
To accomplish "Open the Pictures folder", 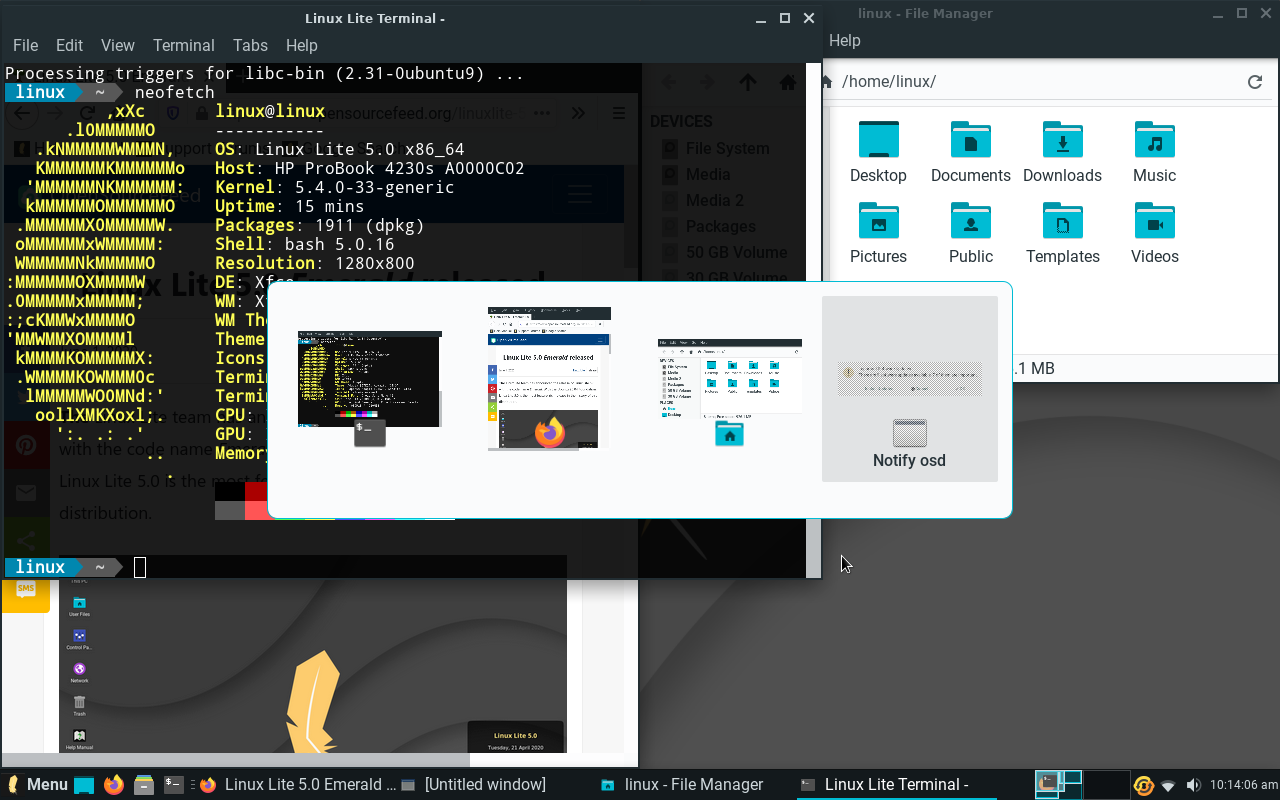I will tap(878, 221).
